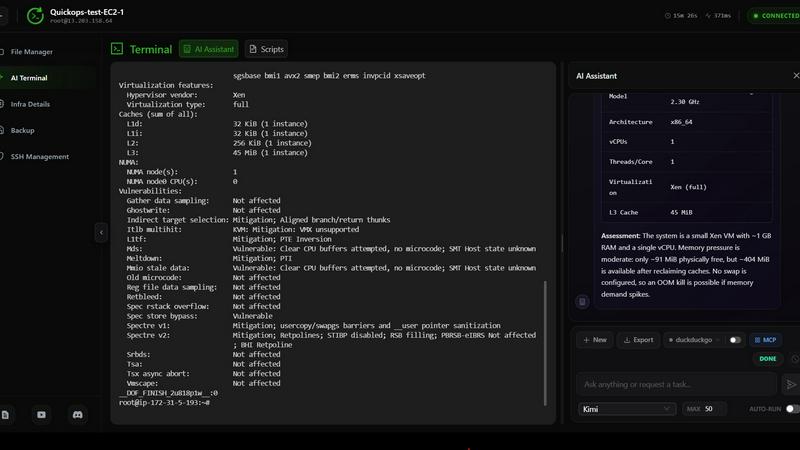Click the terminal prompt root@ip-172-31-5-193
The image size is (800, 450).
coord(164,403)
